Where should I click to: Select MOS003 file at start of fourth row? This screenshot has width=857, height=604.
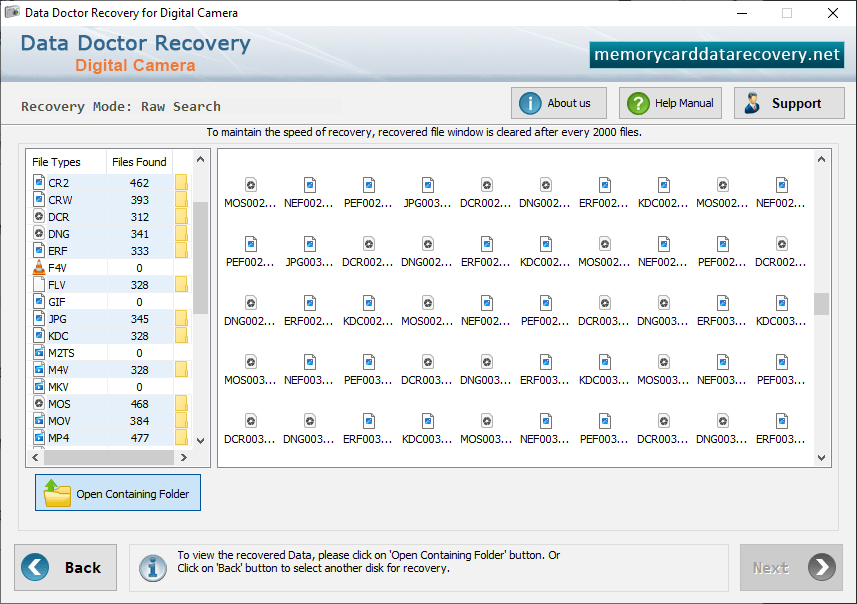click(x=250, y=370)
